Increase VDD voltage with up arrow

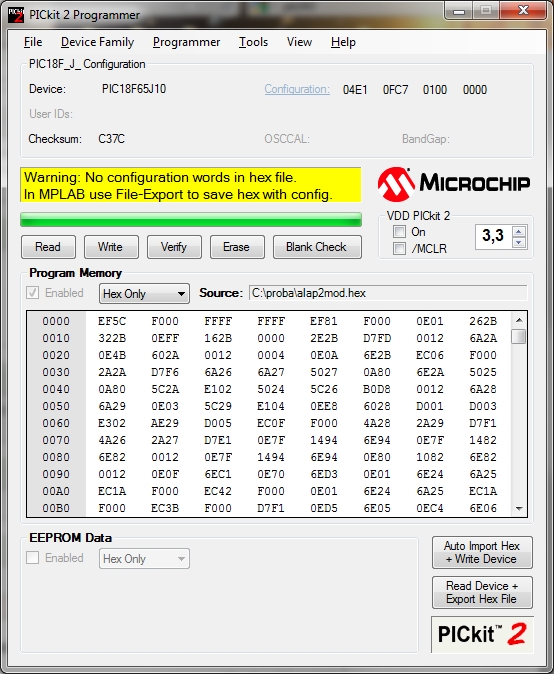click(x=519, y=232)
